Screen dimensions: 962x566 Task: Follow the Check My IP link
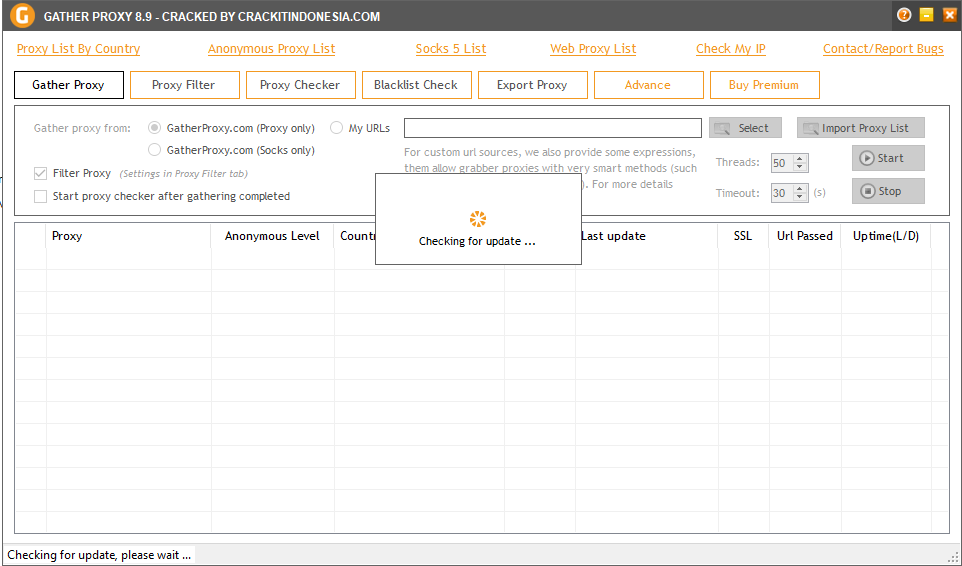[730, 49]
